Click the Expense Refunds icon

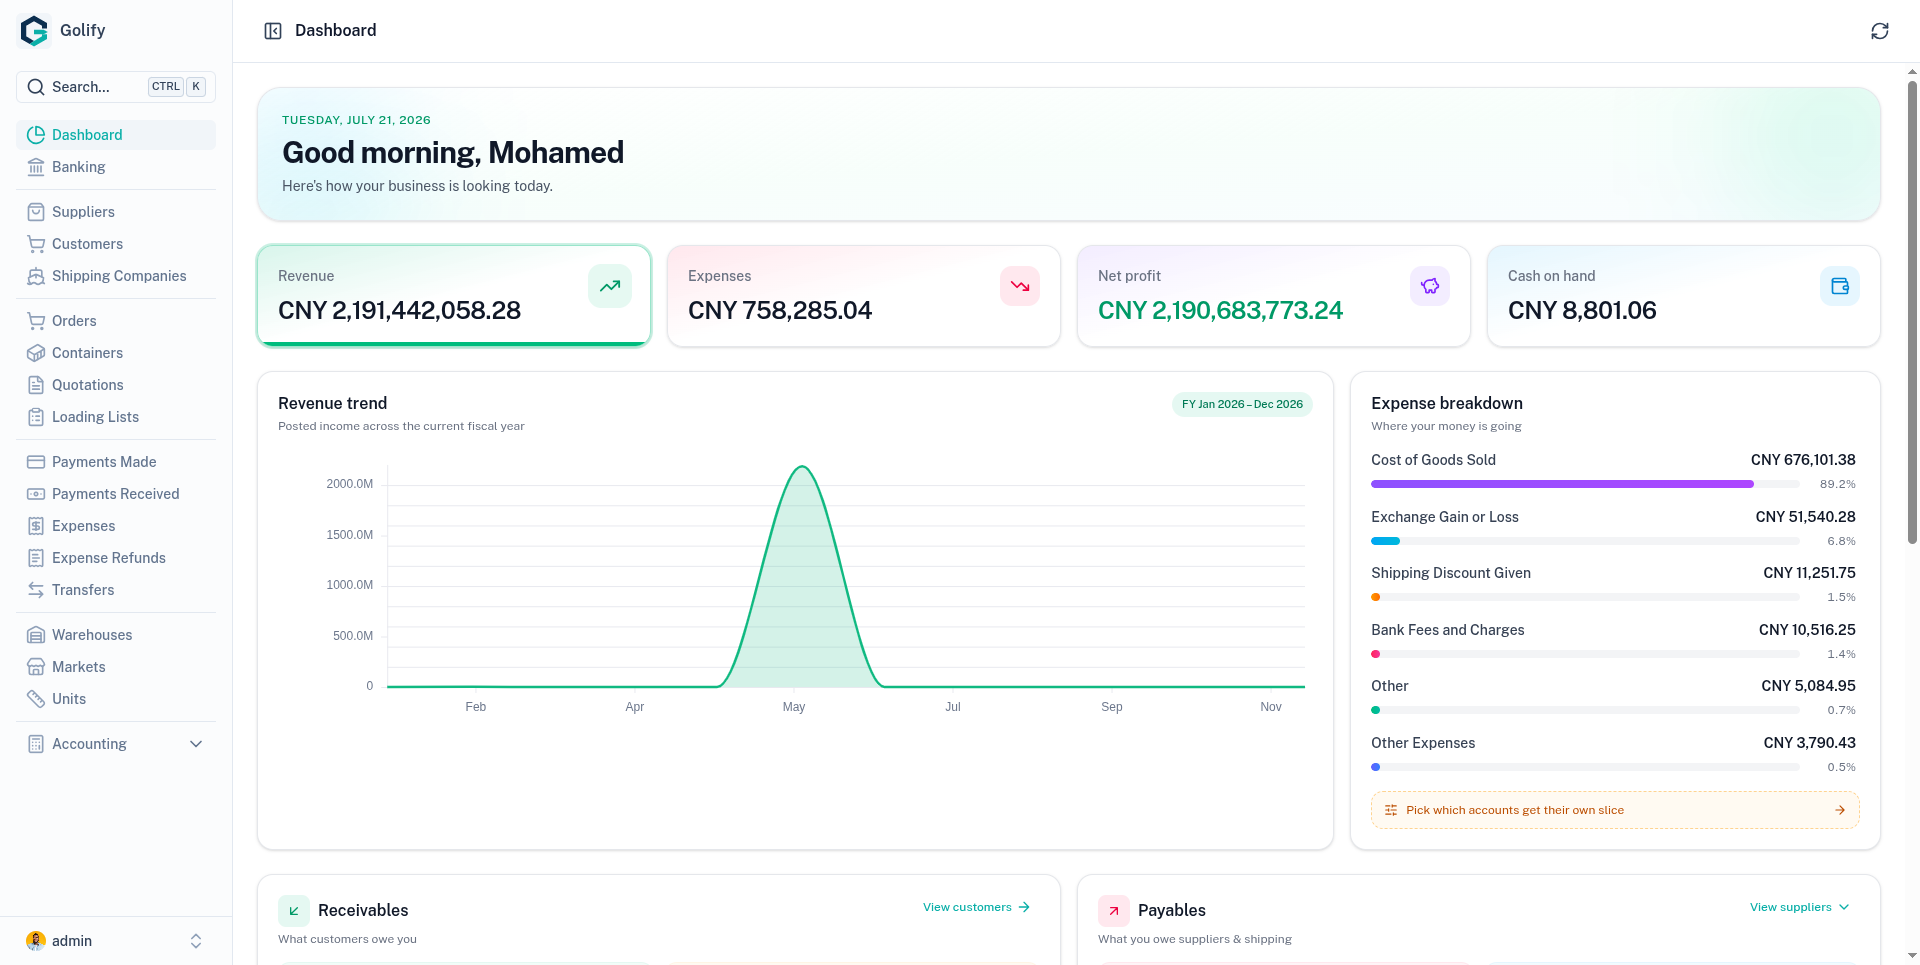coord(36,558)
